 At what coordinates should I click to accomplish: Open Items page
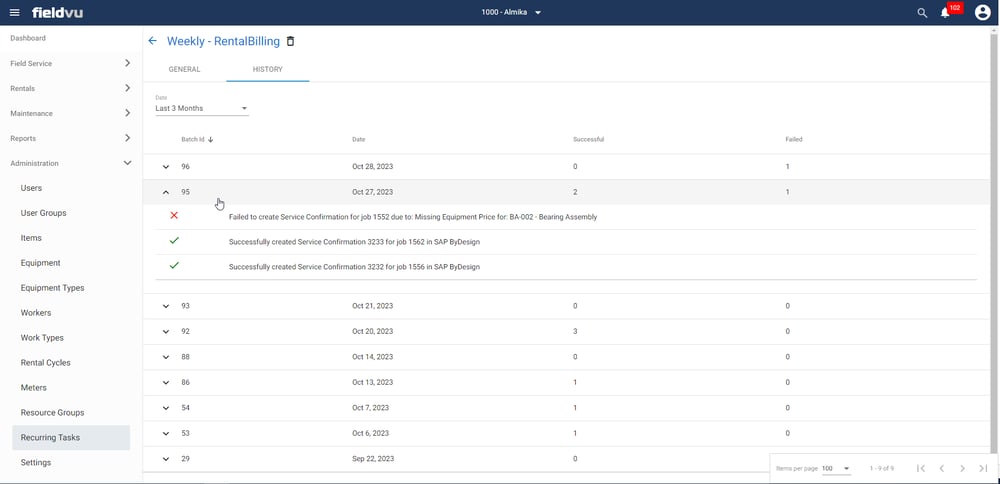31,238
